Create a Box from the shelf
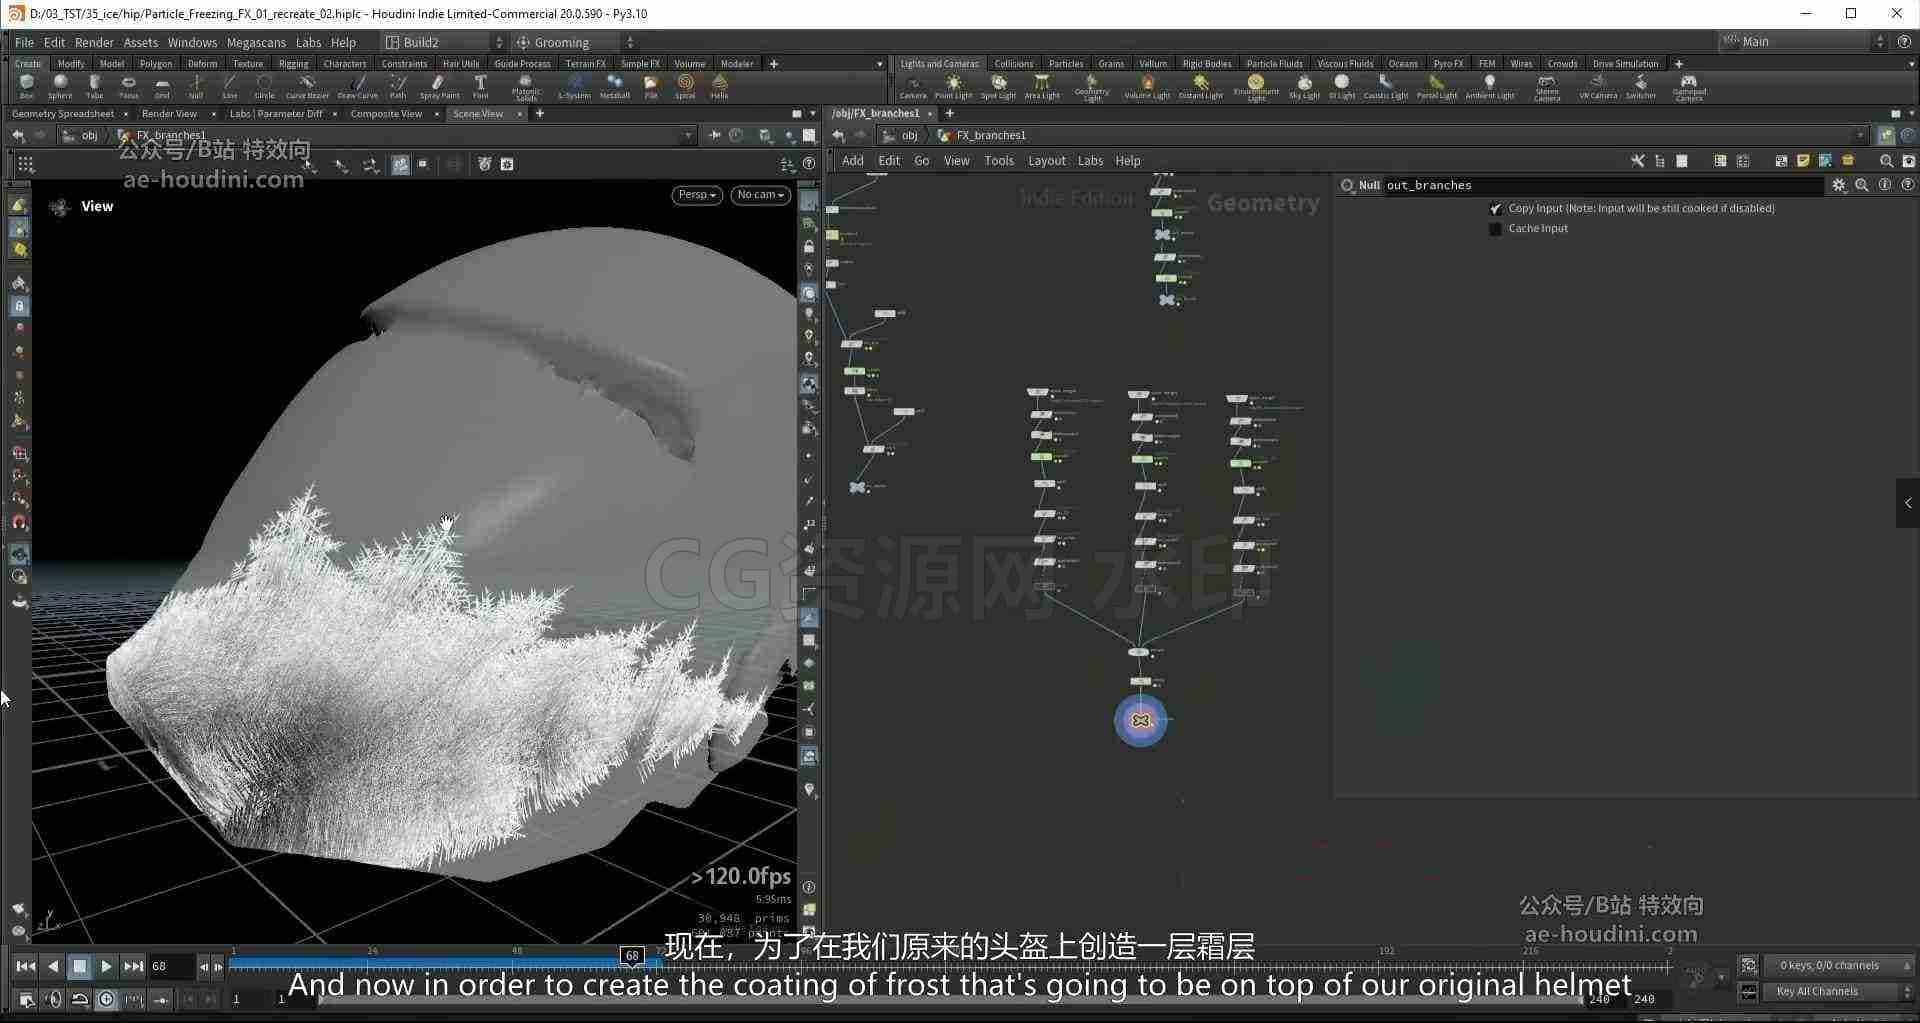The width and height of the screenshot is (1920, 1023). [26, 86]
